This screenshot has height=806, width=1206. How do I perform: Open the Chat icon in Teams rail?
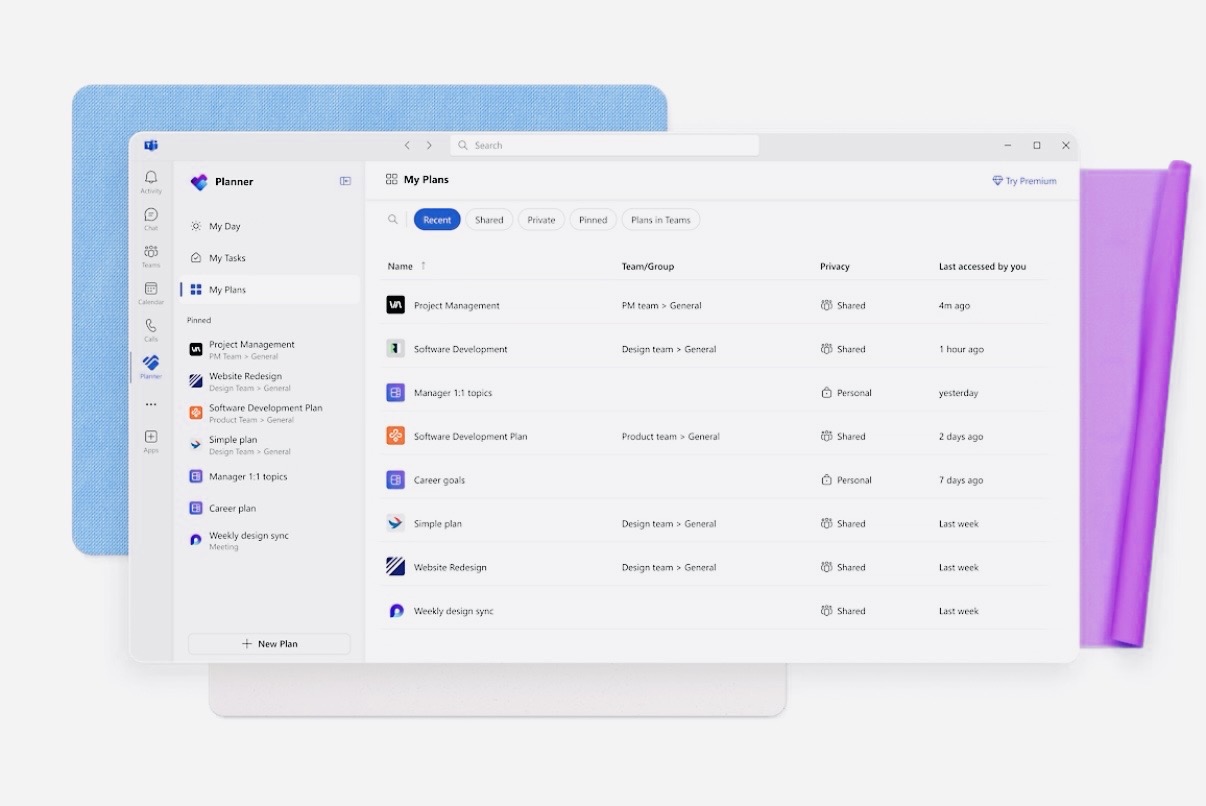(x=151, y=214)
